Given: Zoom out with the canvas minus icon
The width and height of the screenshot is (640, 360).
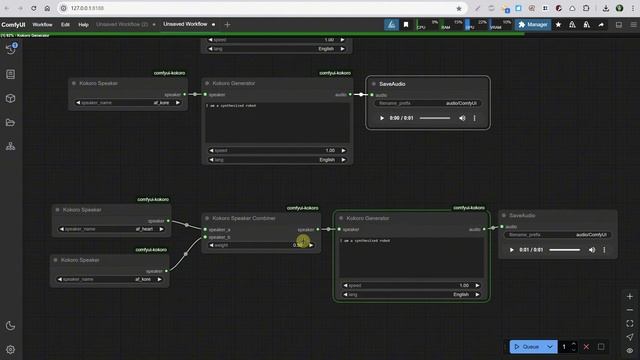Looking at the screenshot, I should (x=630, y=310).
